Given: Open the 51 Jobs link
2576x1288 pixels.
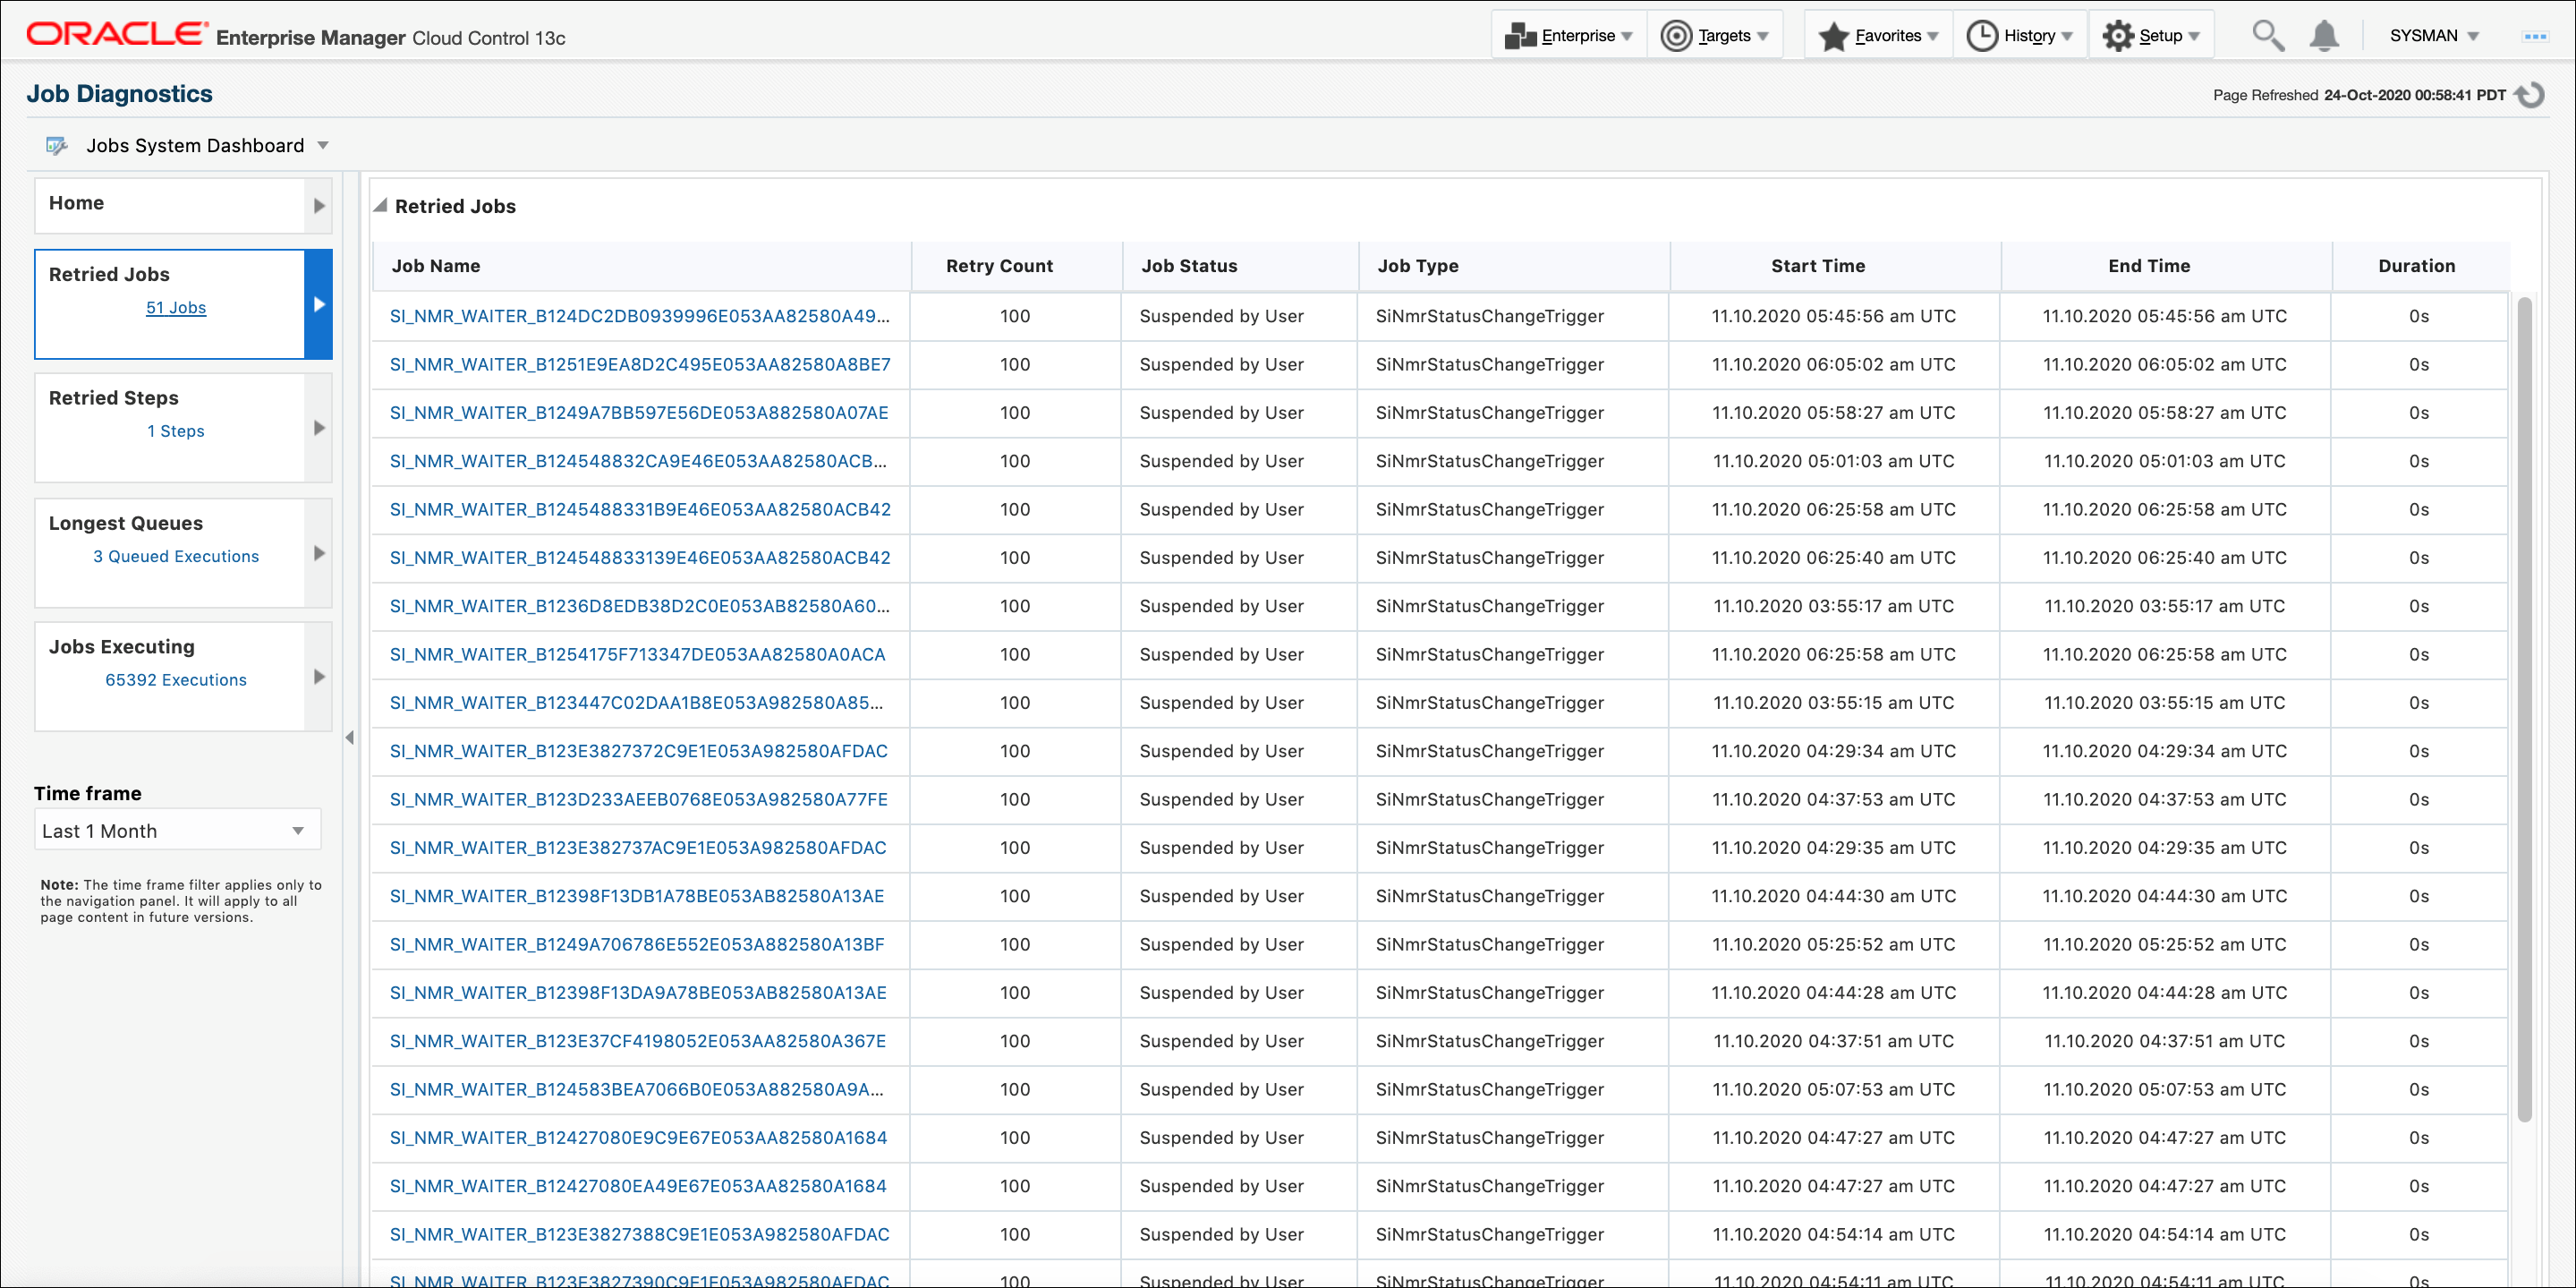Looking at the screenshot, I should pos(176,308).
